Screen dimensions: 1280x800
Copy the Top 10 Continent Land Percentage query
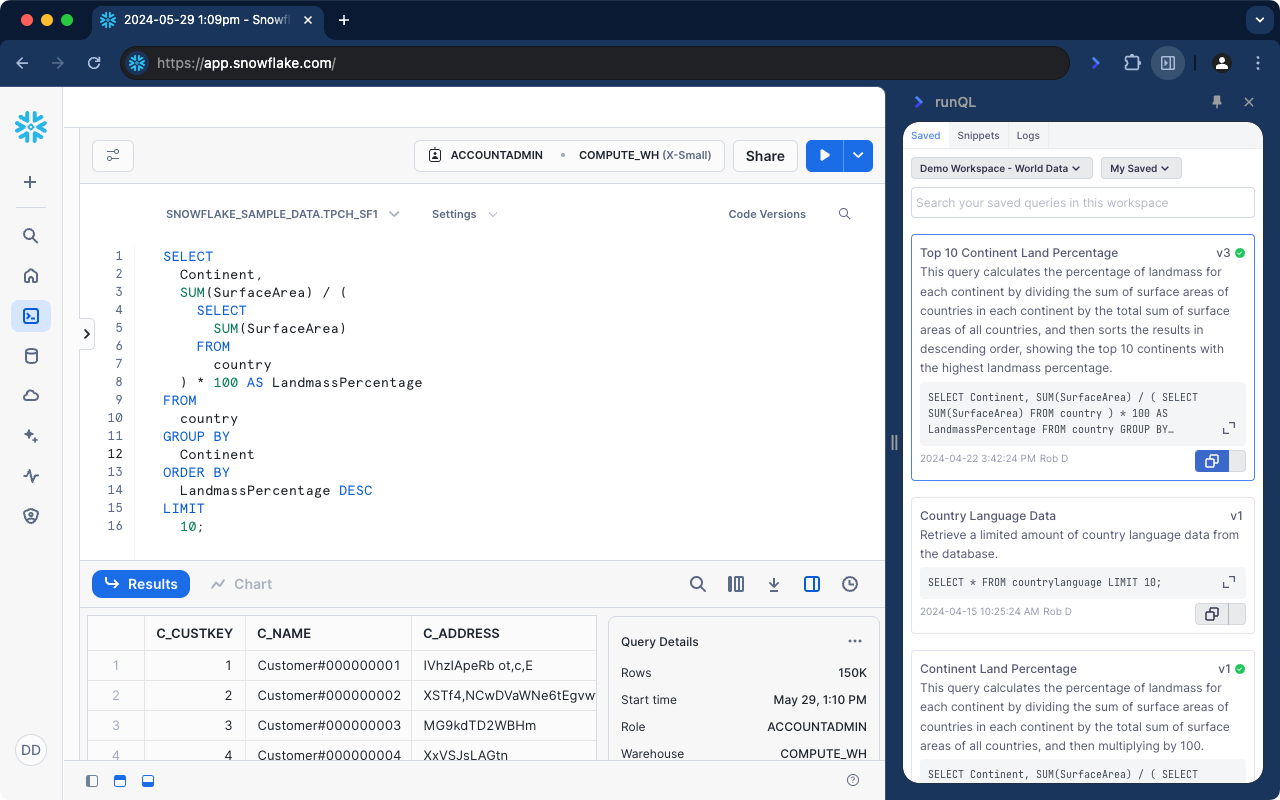click(x=1211, y=461)
